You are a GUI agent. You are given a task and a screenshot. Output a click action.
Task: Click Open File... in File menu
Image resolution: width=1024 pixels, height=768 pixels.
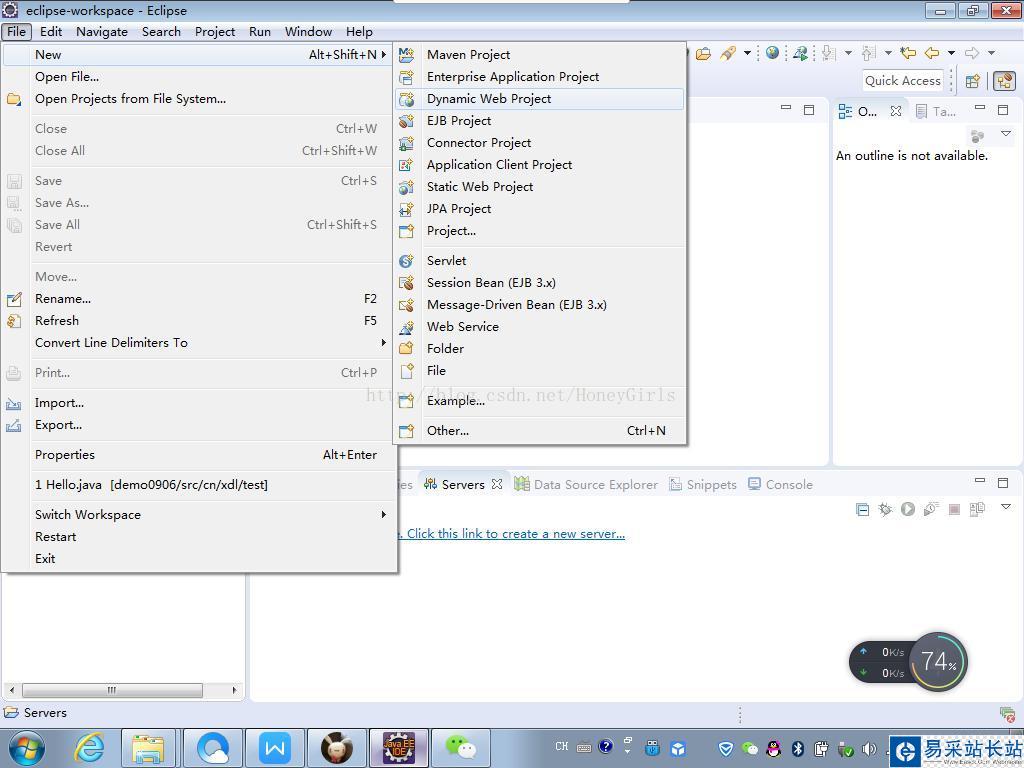click(x=199, y=77)
